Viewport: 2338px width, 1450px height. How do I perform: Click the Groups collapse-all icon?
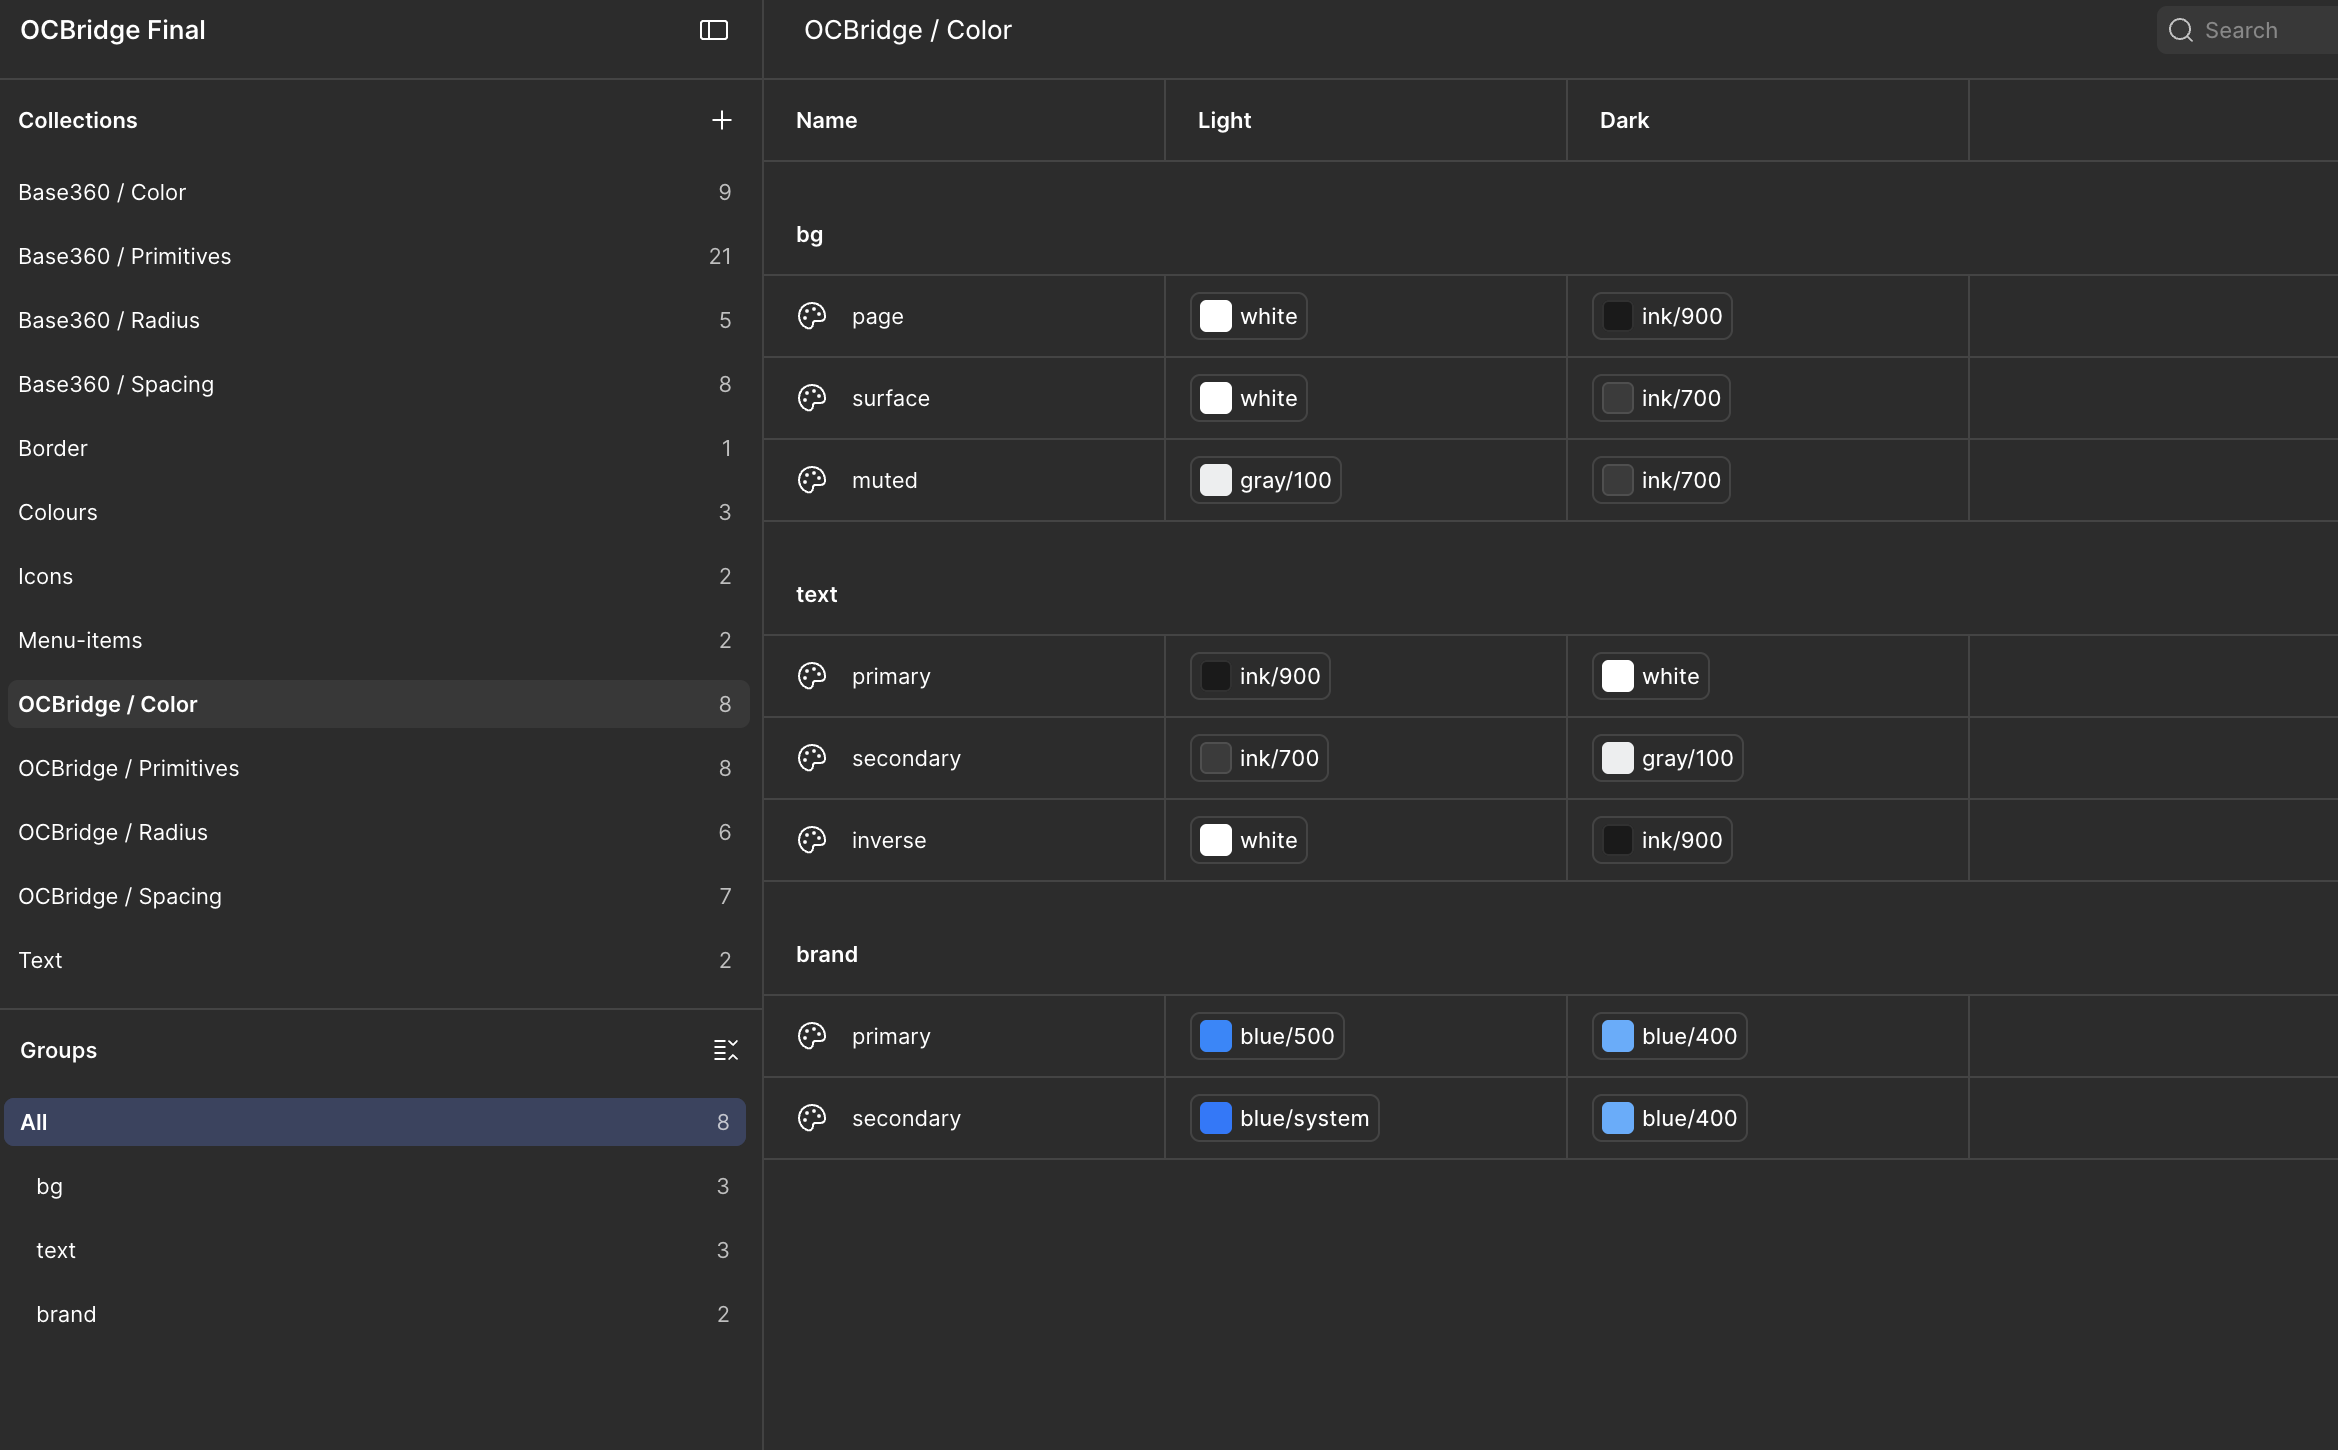click(x=725, y=1050)
